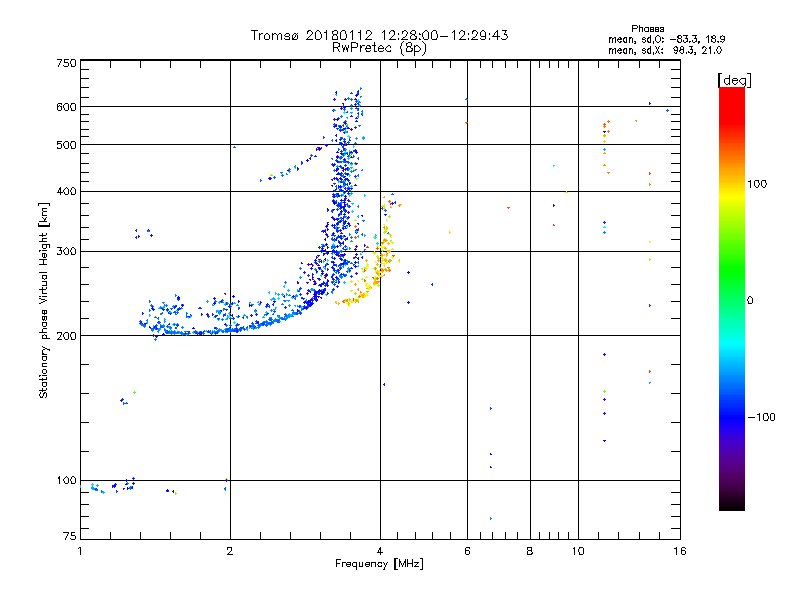Click the x-axis tick label '10'
The width and height of the screenshot is (800, 600).
point(578,551)
